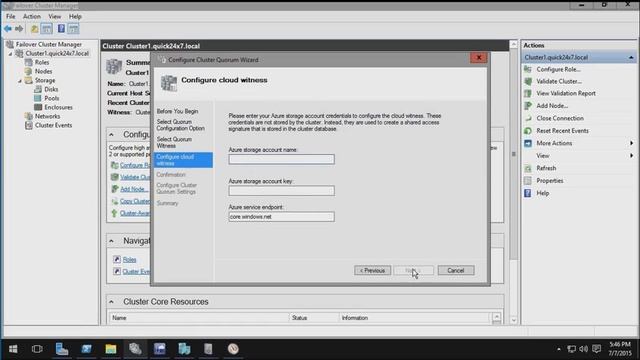Image resolution: width=640 pixels, height=360 pixels.
Task: Click Select Quorum Configuration Option step
Action: [x=180, y=125]
